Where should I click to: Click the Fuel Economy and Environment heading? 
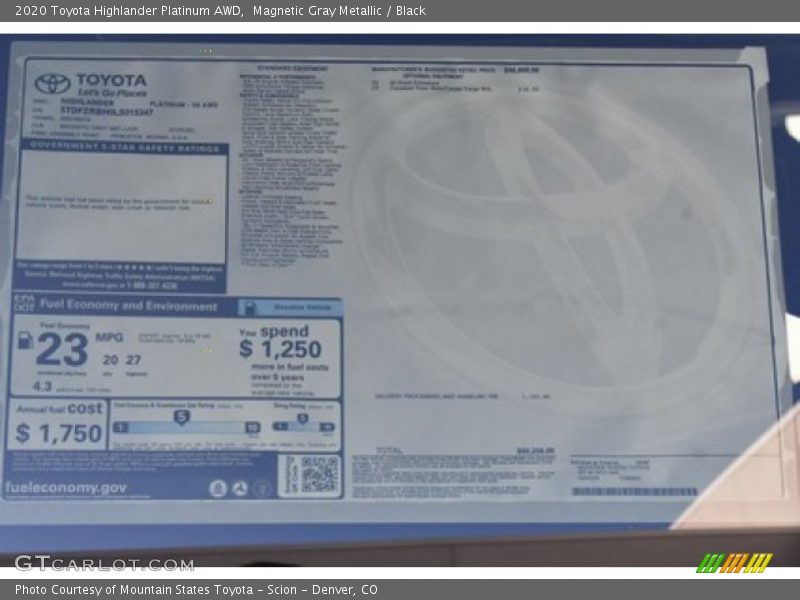pyautogui.click(x=129, y=306)
